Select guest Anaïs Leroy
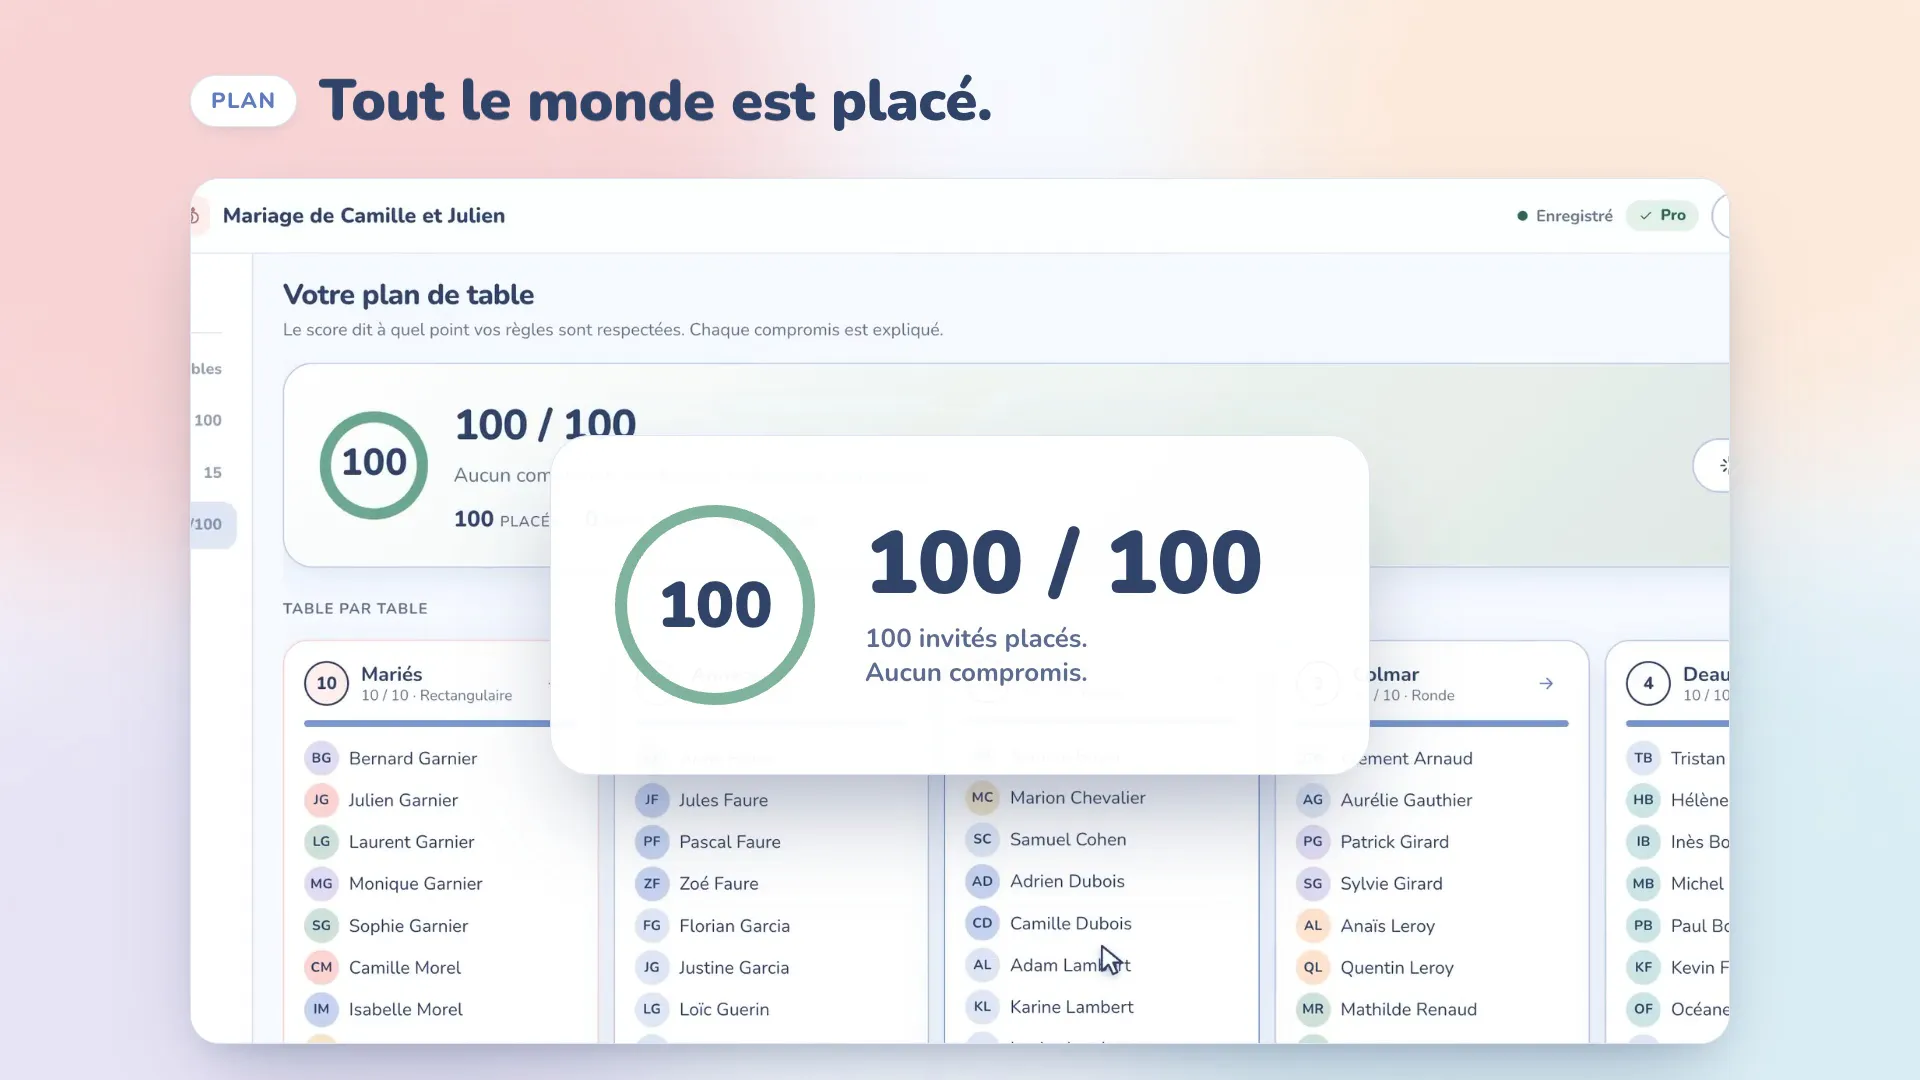The width and height of the screenshot is (1920, 1080). 1387,926
